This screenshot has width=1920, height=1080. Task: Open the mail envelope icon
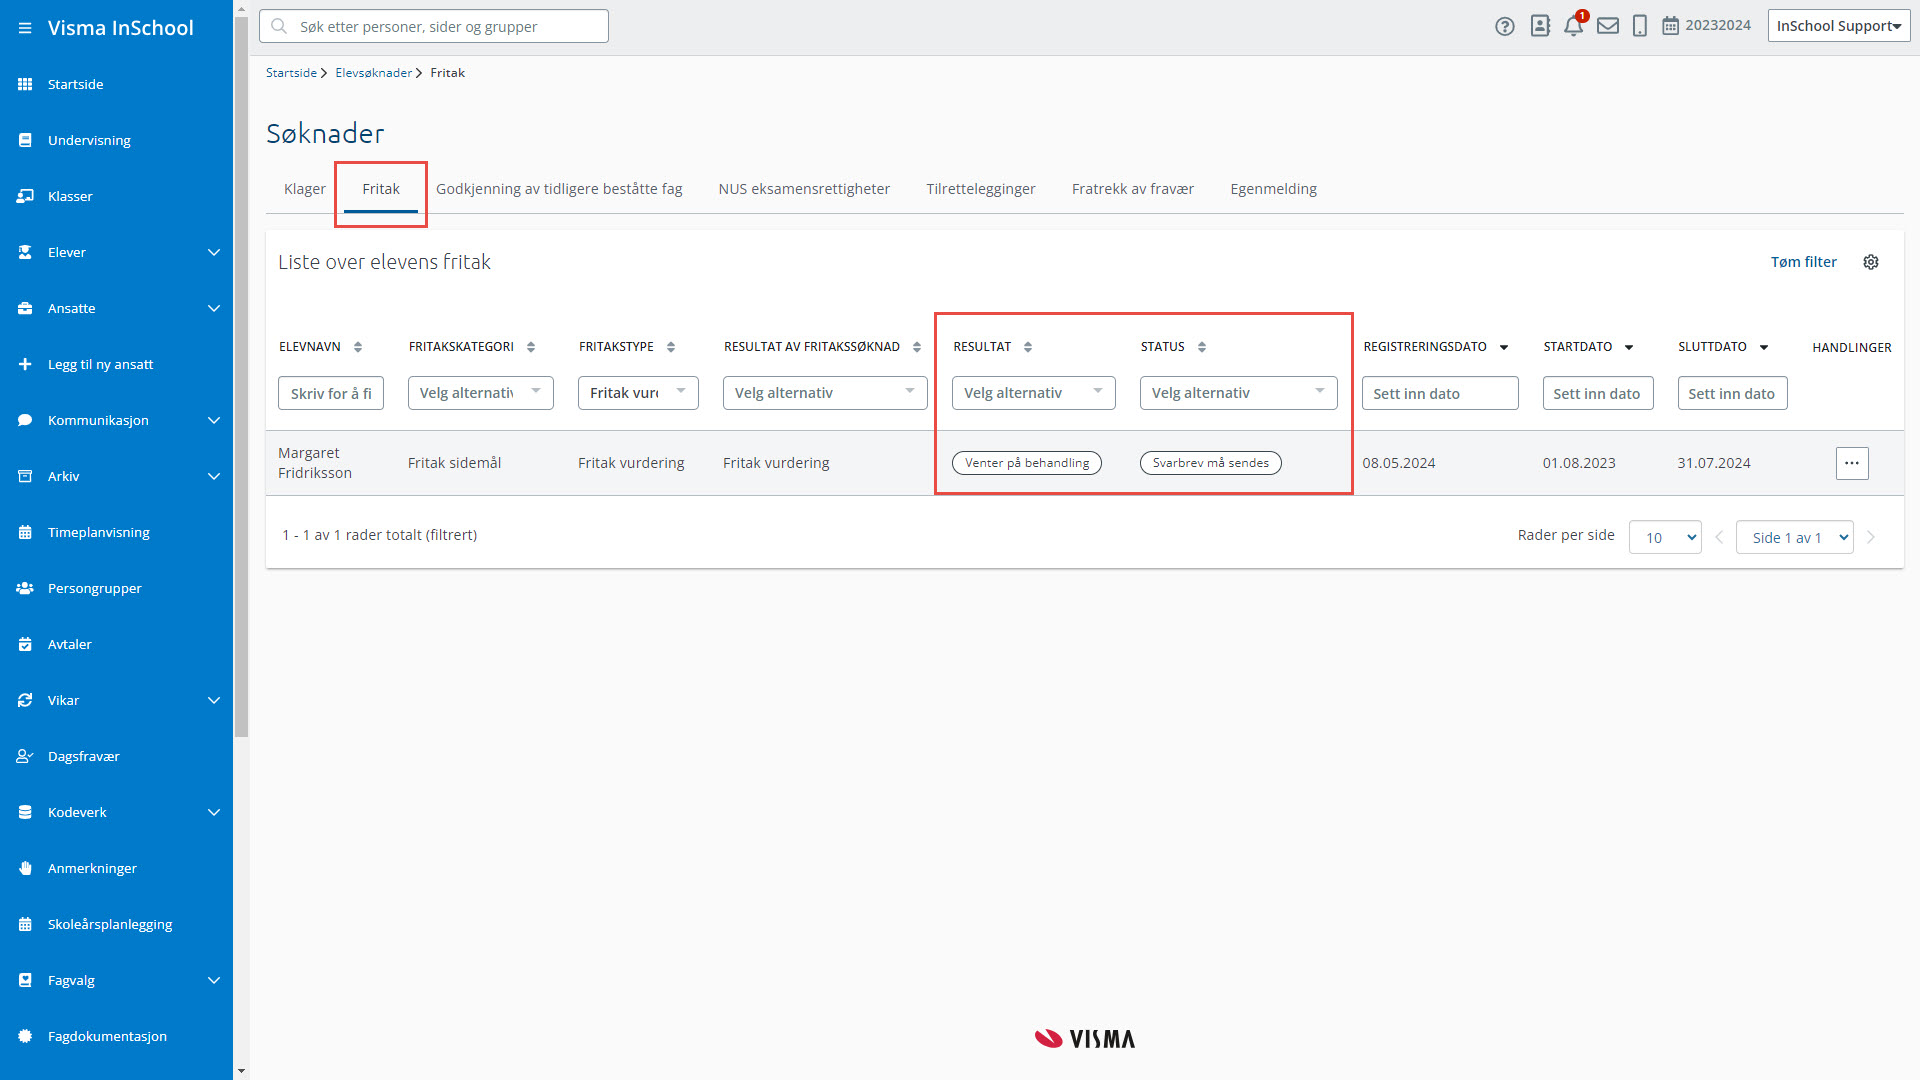pyautogui.click(x=1608, y=26)
